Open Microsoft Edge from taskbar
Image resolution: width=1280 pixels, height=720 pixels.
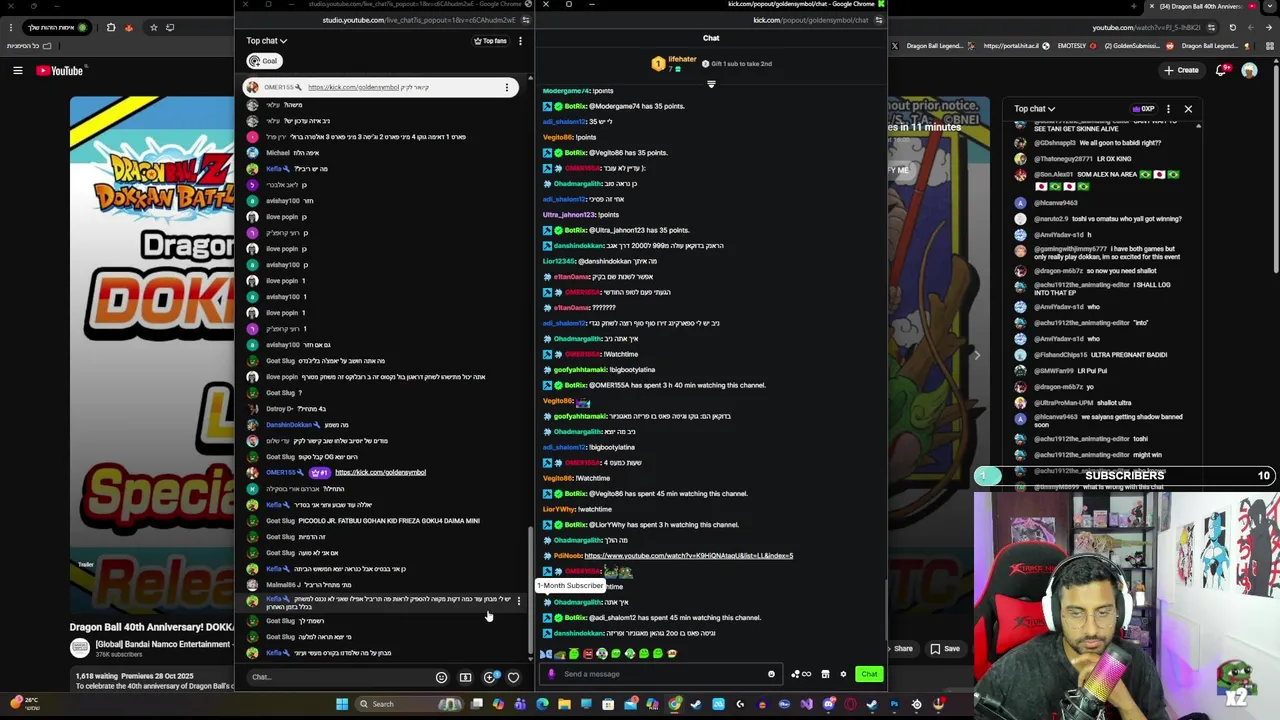click(542, 704)
